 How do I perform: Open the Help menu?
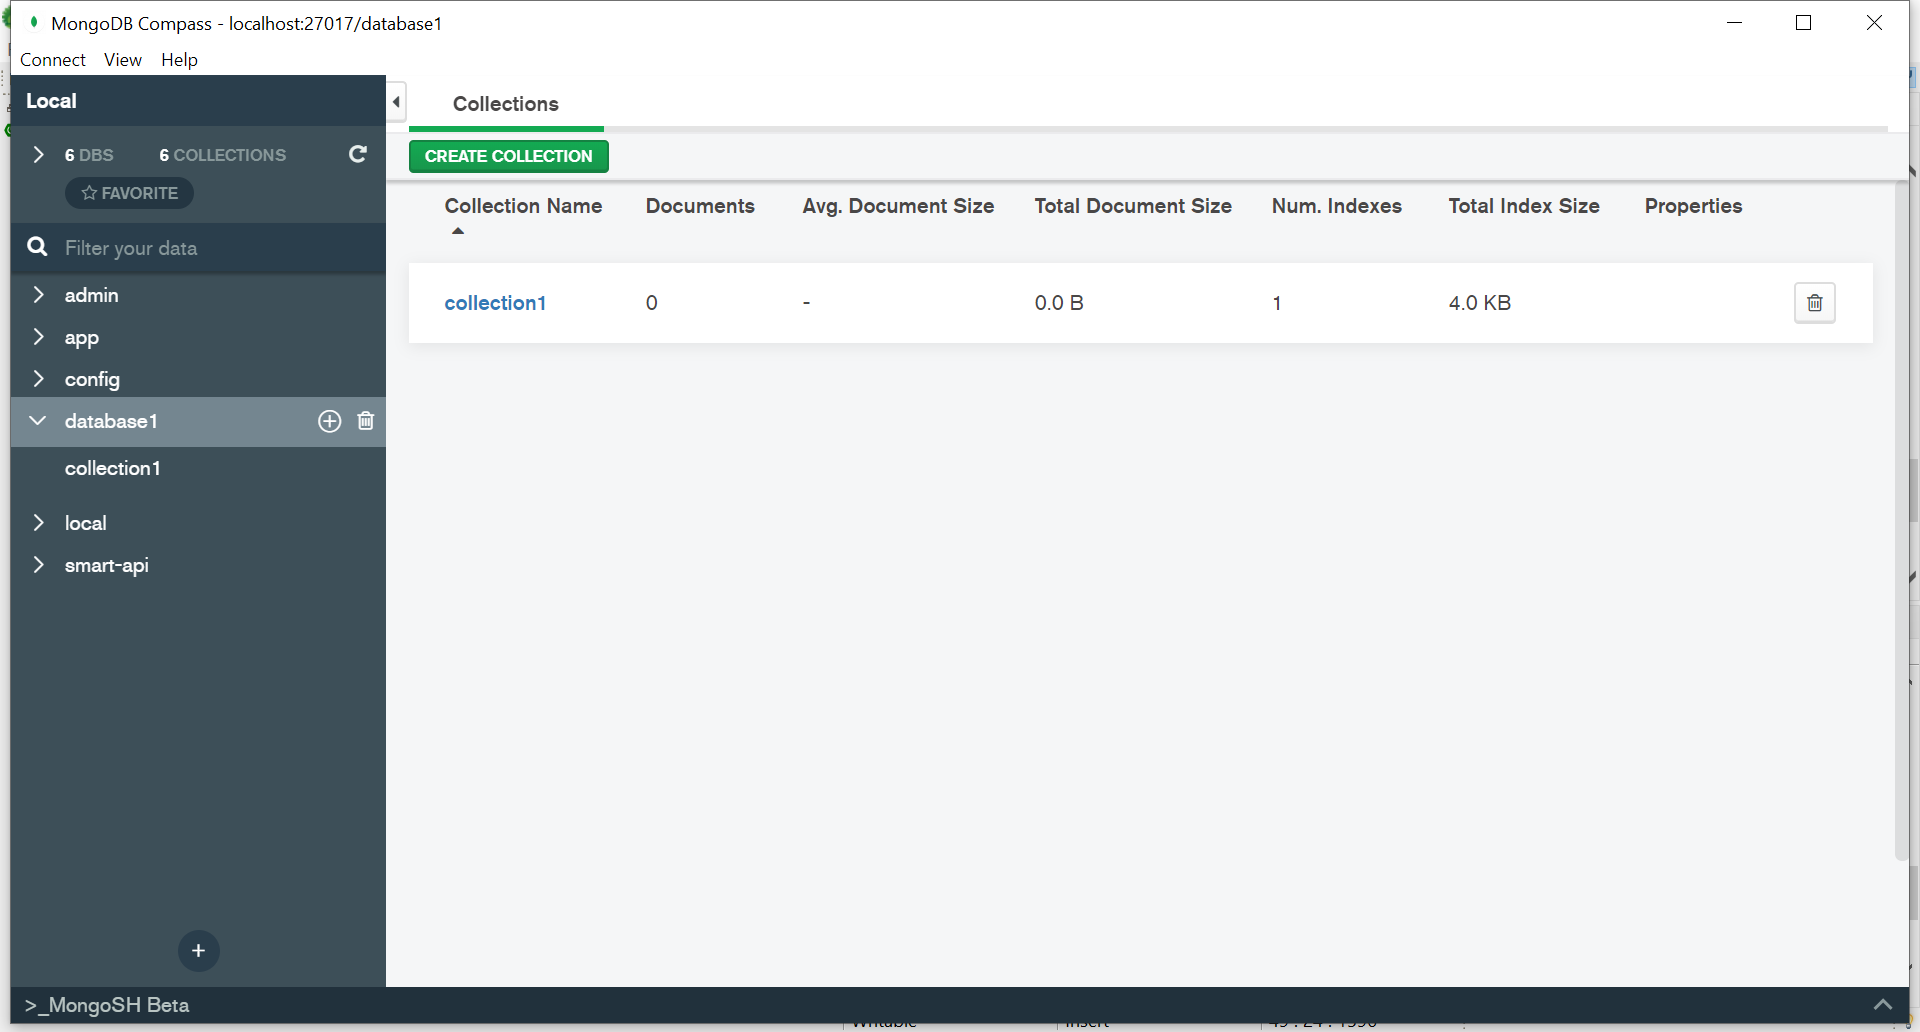179,60
